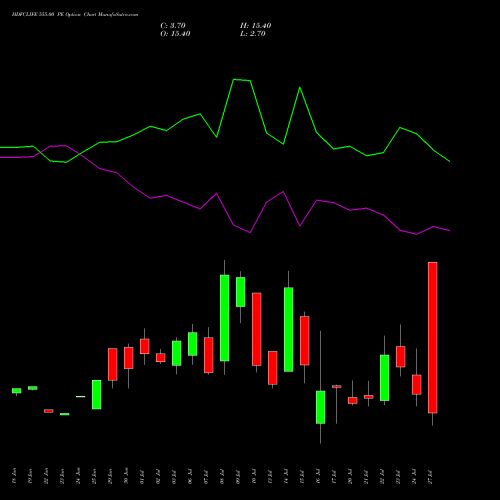Click the 09 Jul date label
Screen dimensions: 500x500
(238, 476)
